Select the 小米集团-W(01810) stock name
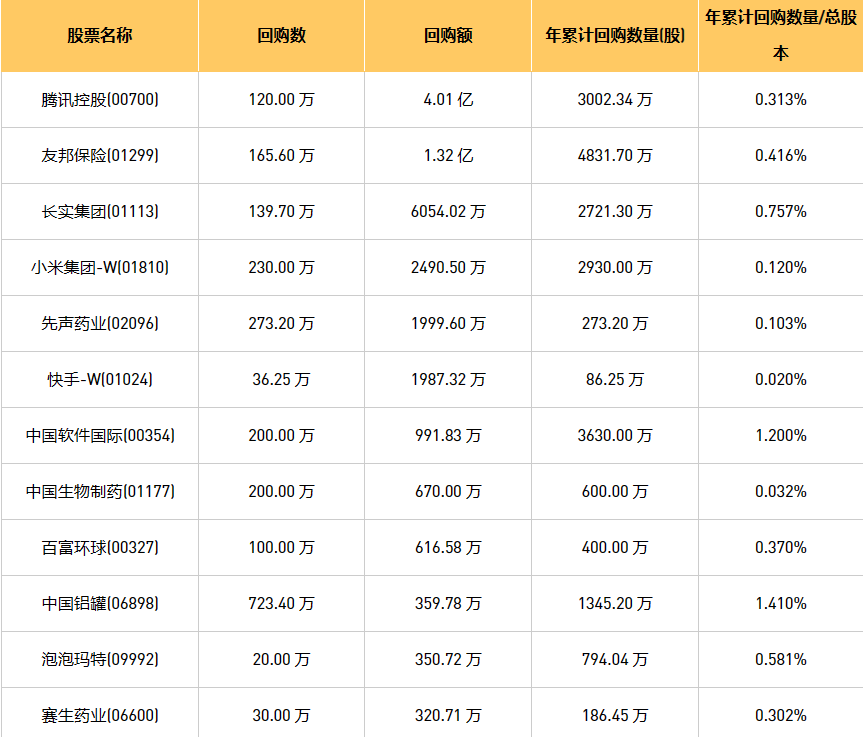Image resolution: width=863 pixels, height=737 pixels. (100, 267)
